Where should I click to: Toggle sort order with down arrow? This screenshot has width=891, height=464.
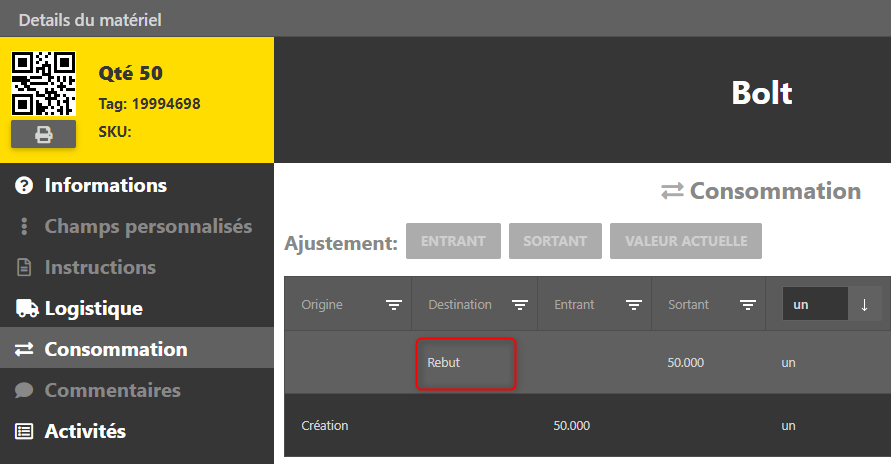point(864,304)
